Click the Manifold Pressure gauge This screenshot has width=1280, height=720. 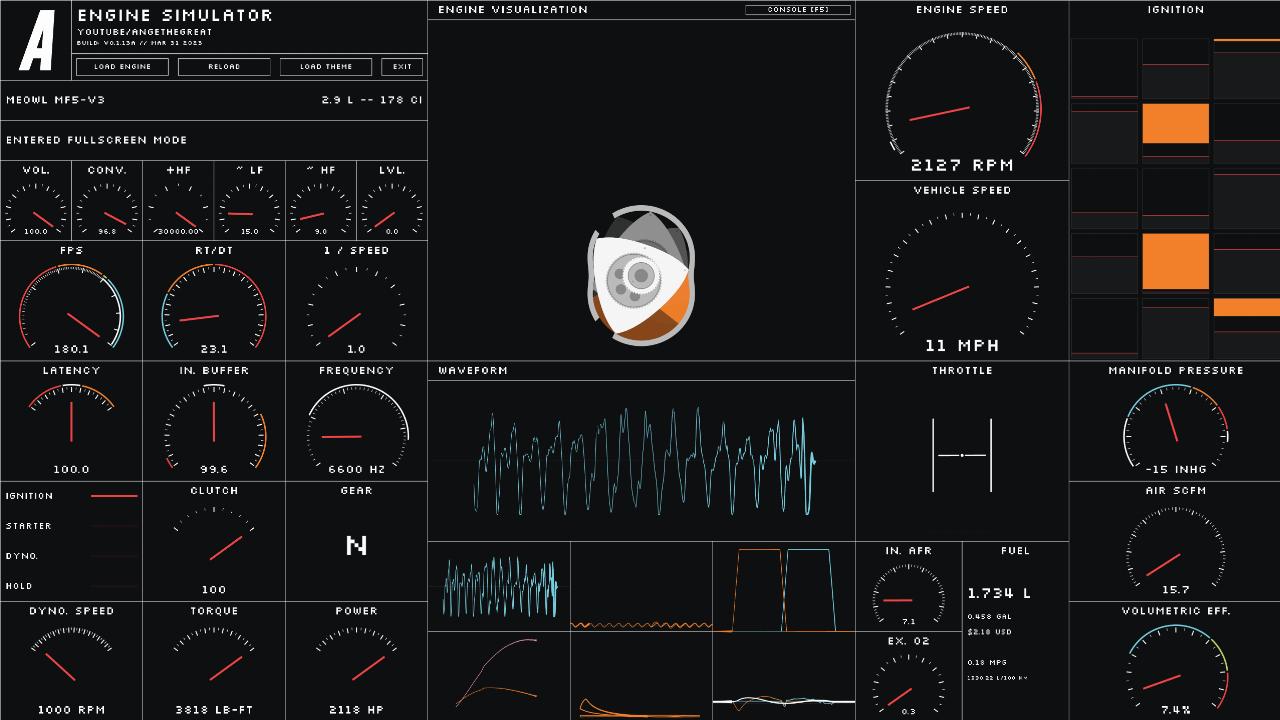(x=1175, y=425)
